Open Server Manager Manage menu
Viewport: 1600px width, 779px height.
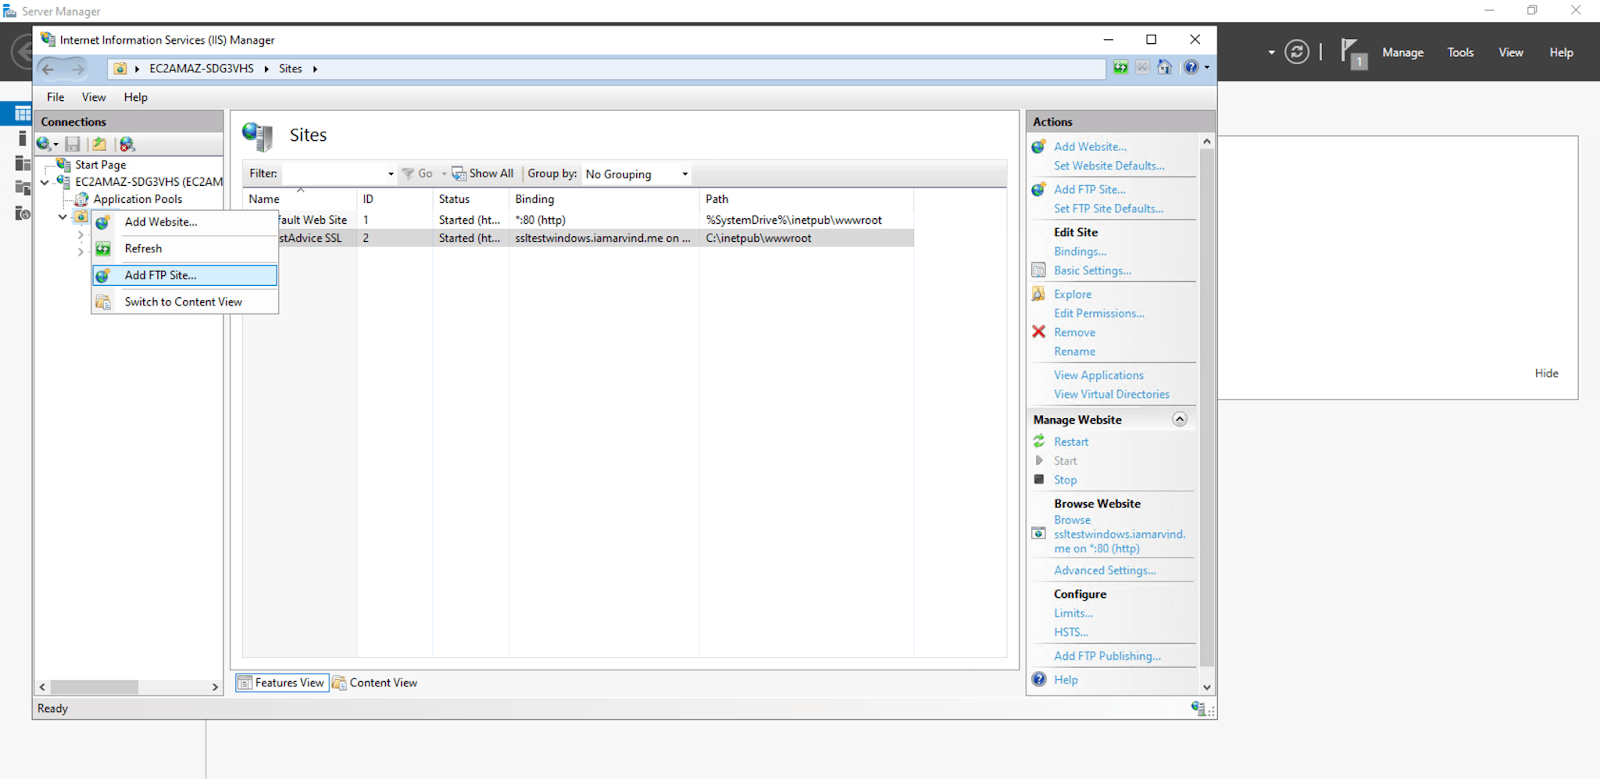coord(1403,52)
